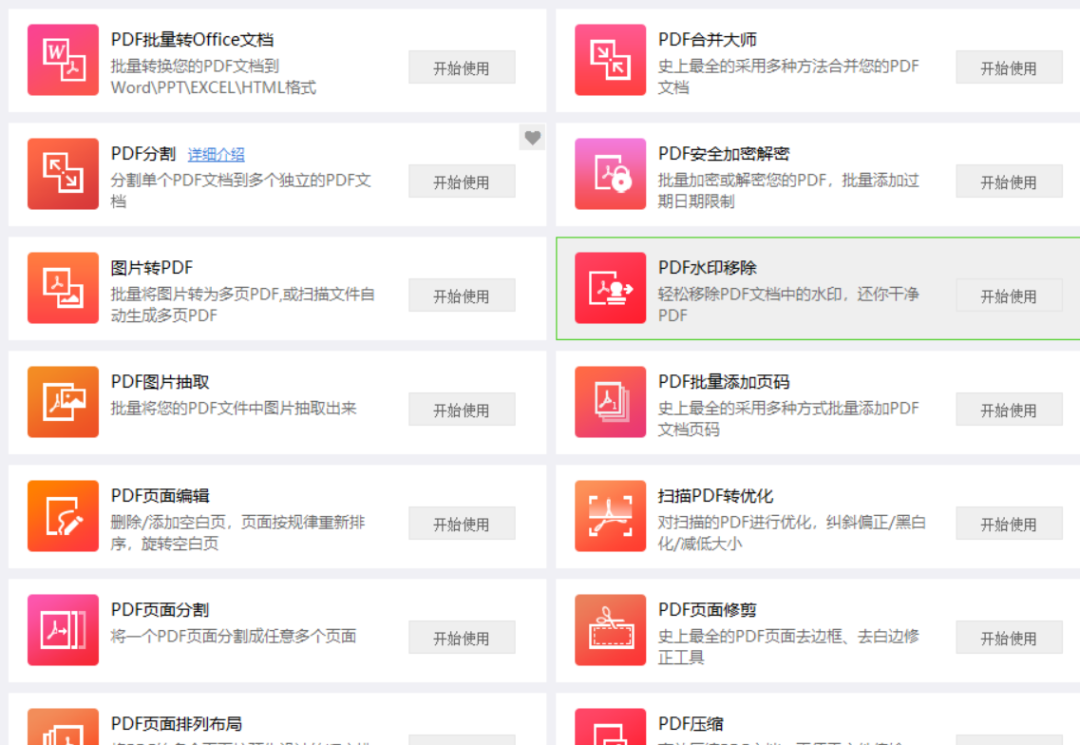Open the PDF批量添加页码 icon
The width and height of the screenshot is (1080, 745).
click(610, 402)
